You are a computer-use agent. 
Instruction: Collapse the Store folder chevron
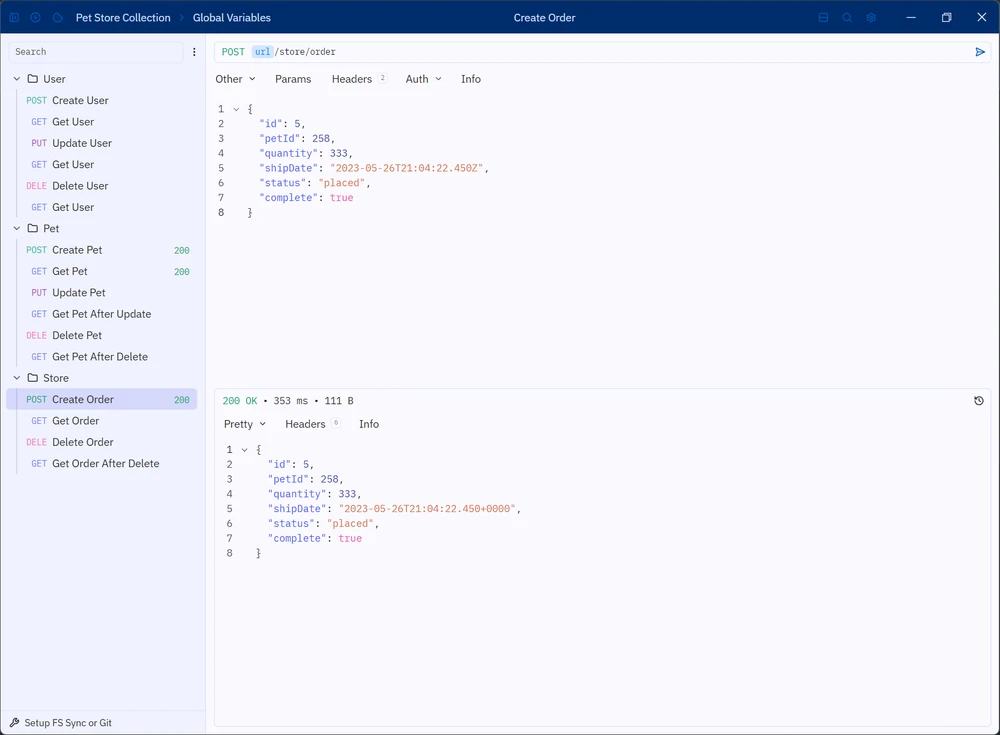17,378
